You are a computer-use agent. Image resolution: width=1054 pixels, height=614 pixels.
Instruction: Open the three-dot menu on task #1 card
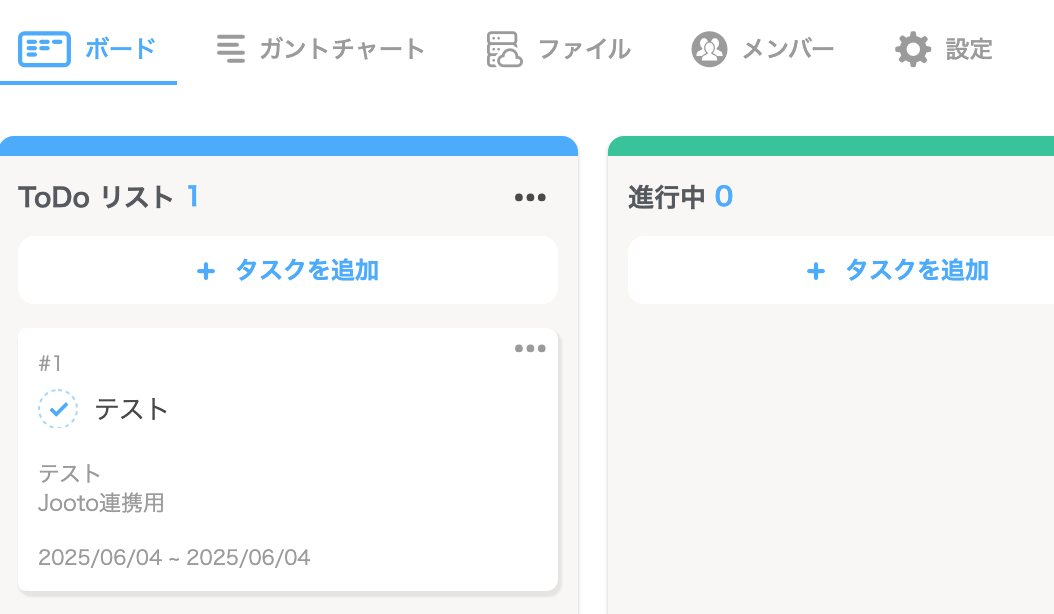click(x=530, y=348)
